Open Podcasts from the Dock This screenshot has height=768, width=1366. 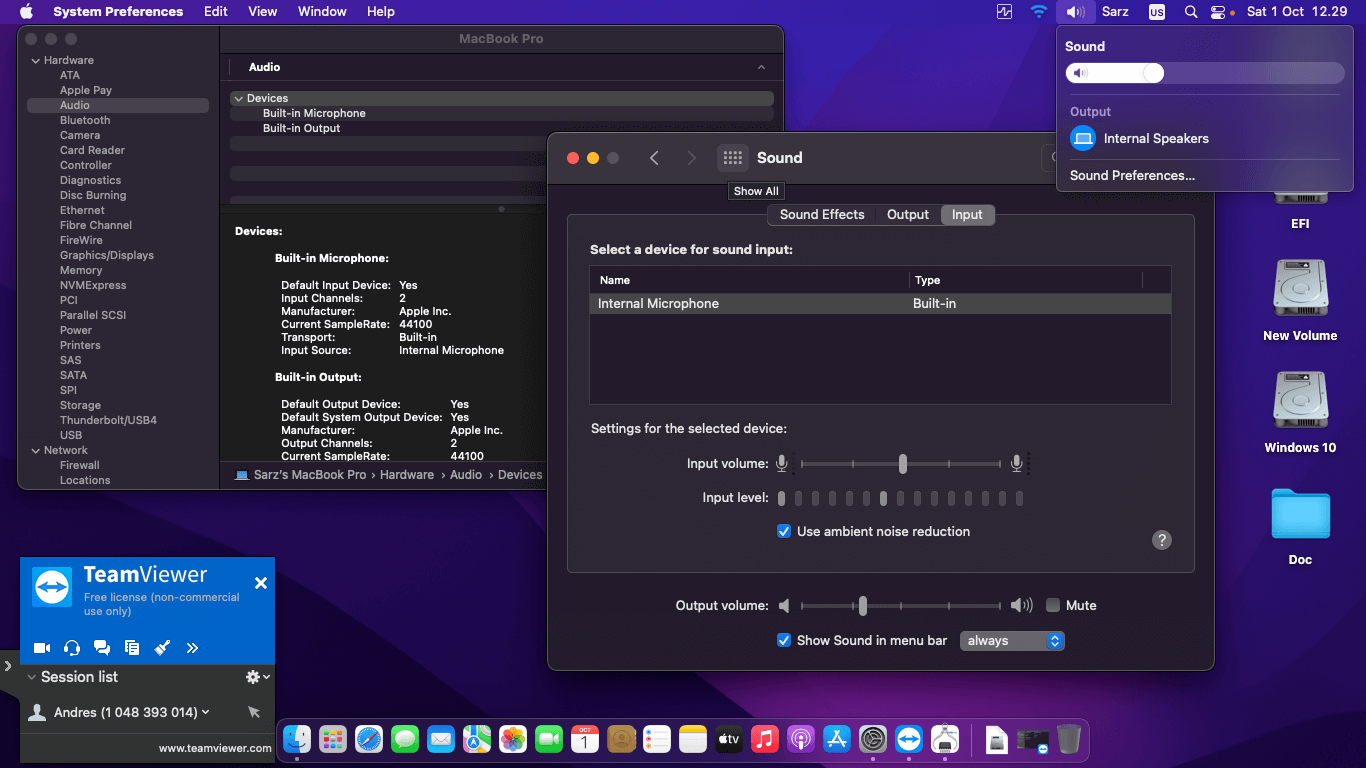pos(801,740)
